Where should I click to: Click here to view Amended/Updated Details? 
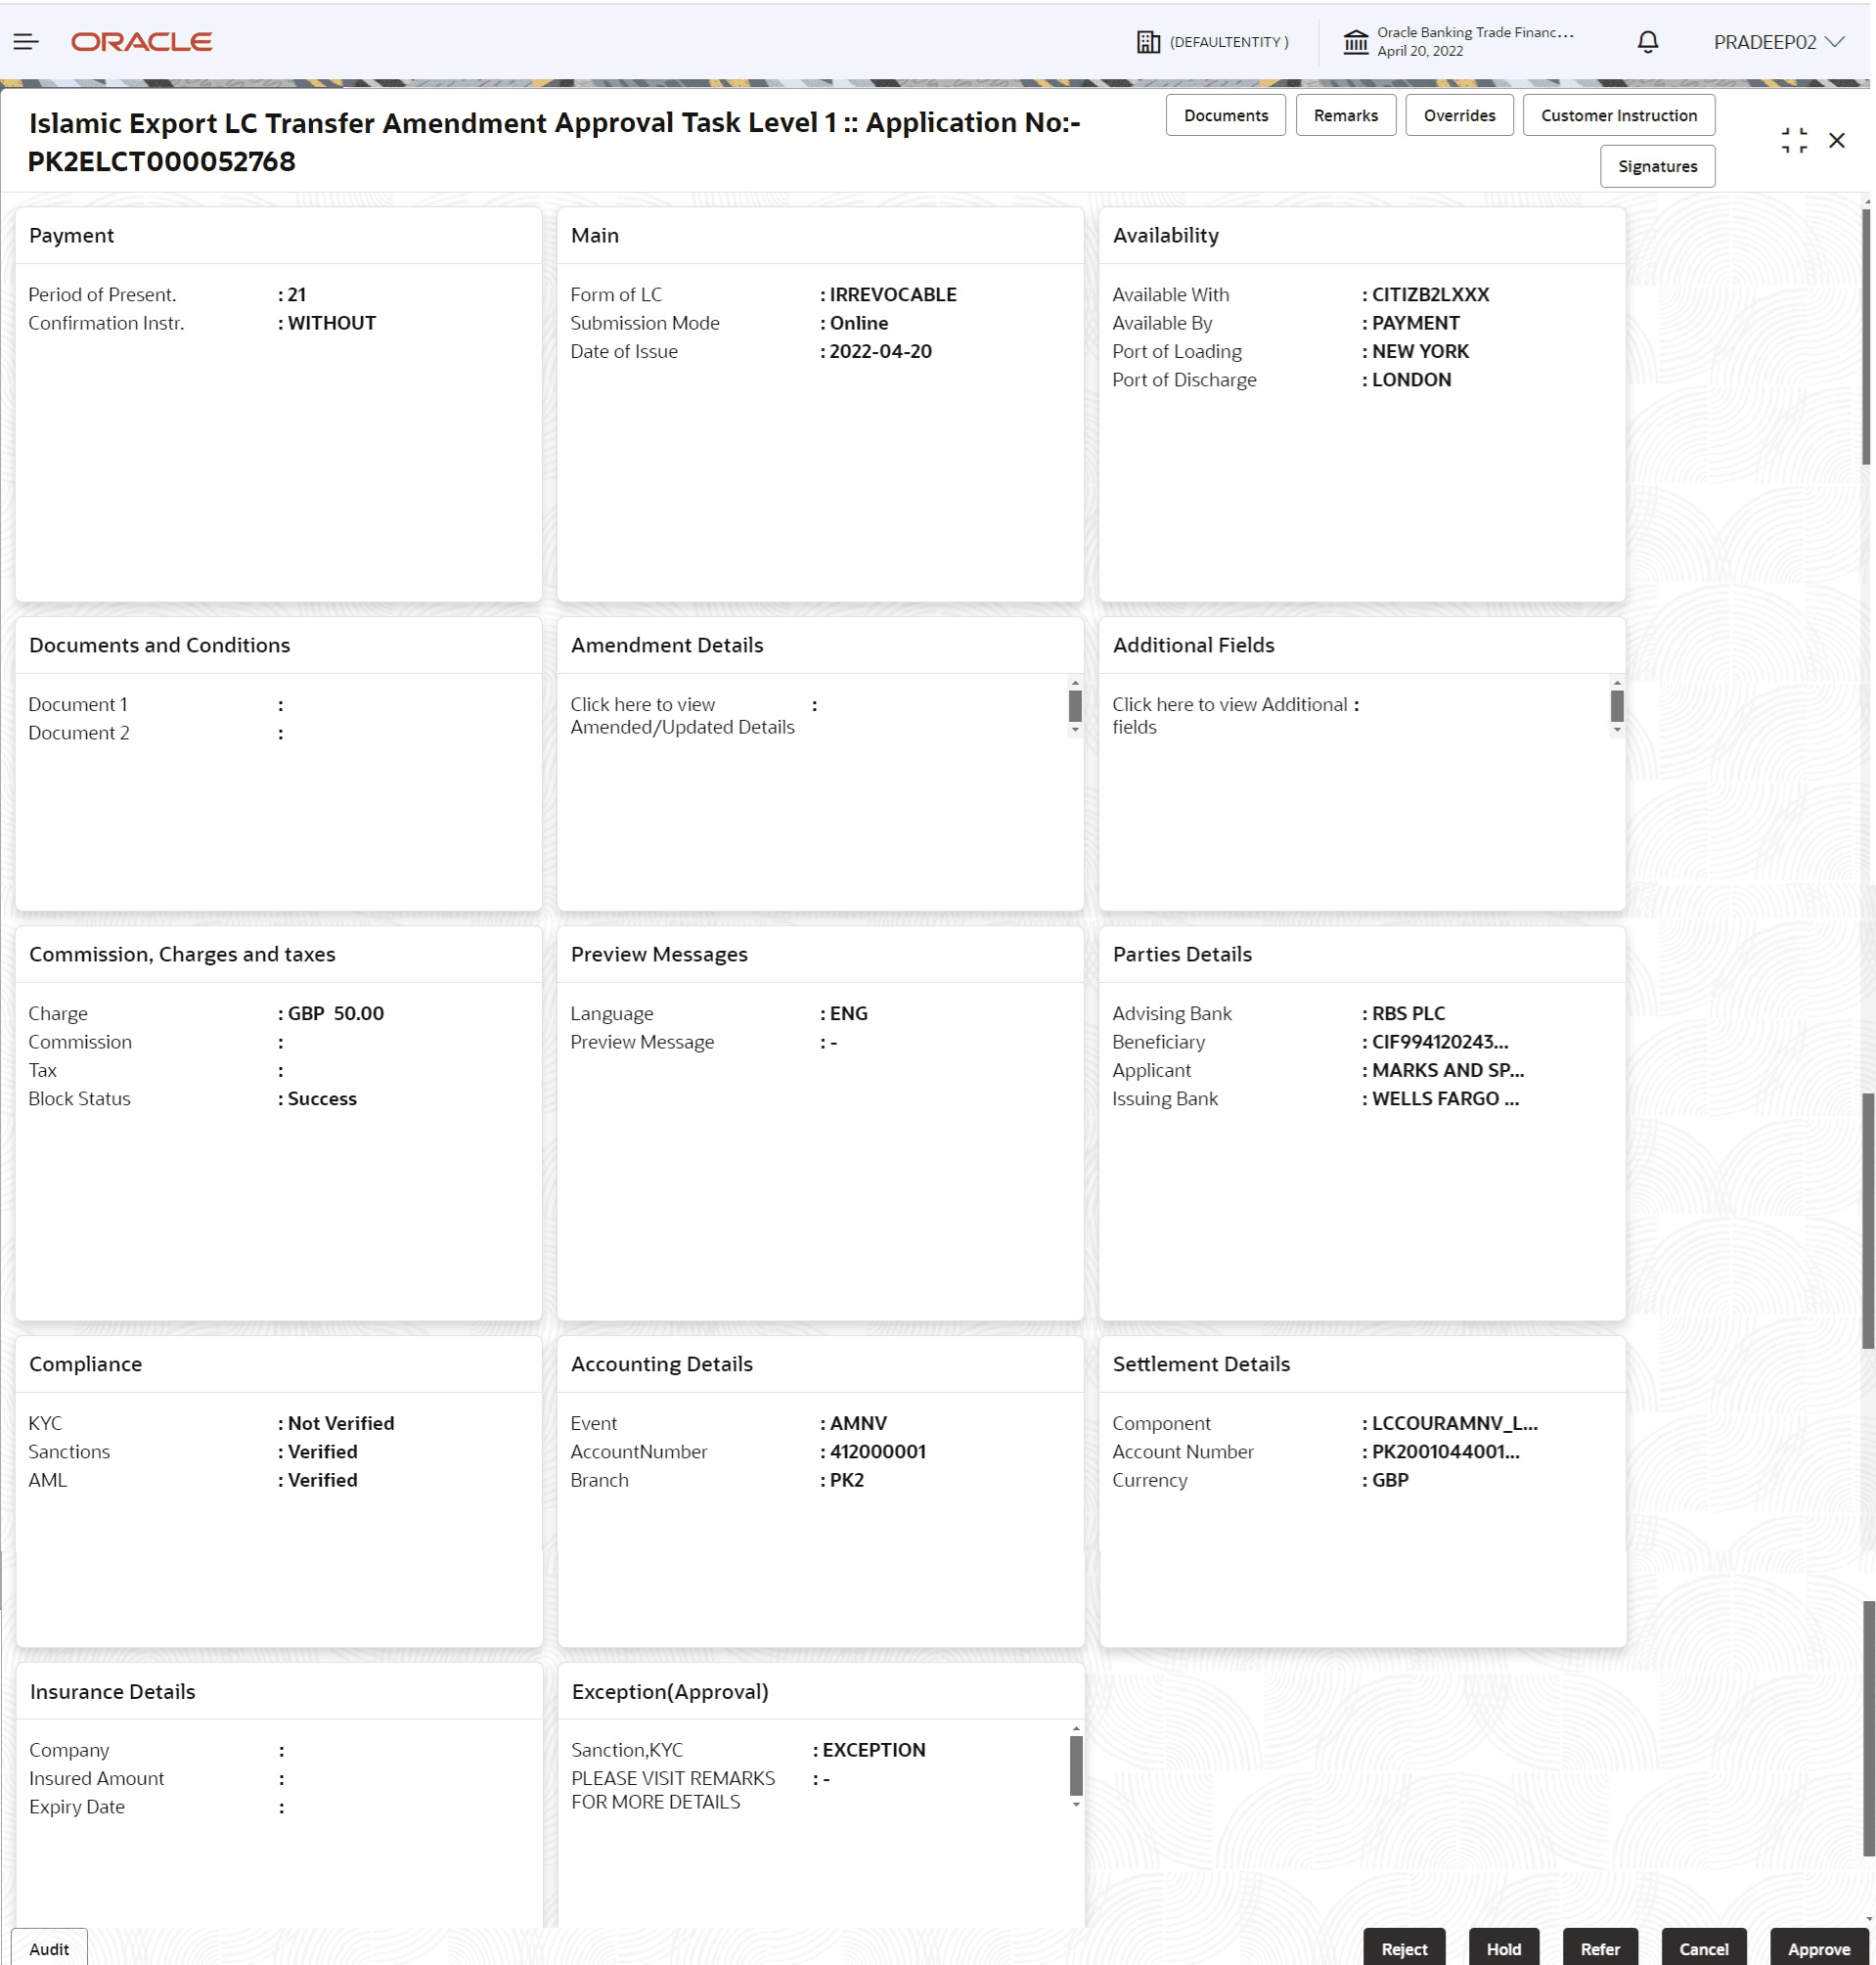coord(682,715)
